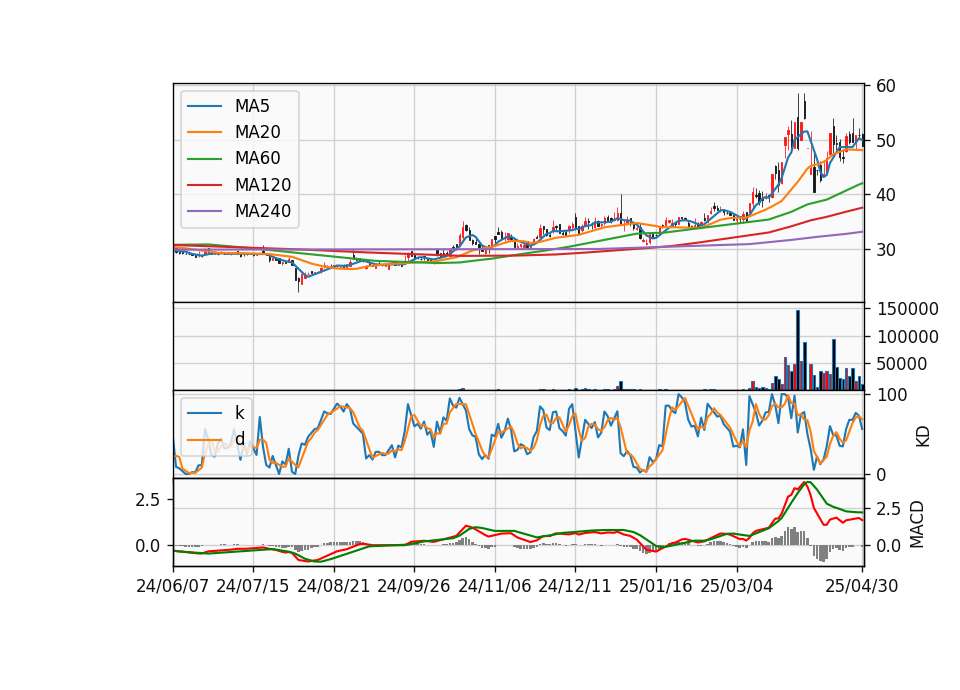Click the MA240 legend label

263,211
